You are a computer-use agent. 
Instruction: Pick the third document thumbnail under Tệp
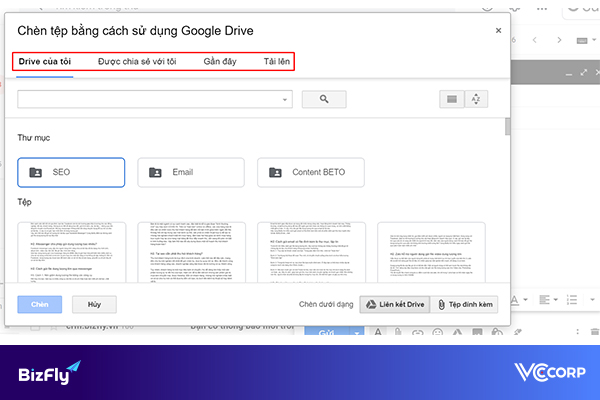pos(311,252)
